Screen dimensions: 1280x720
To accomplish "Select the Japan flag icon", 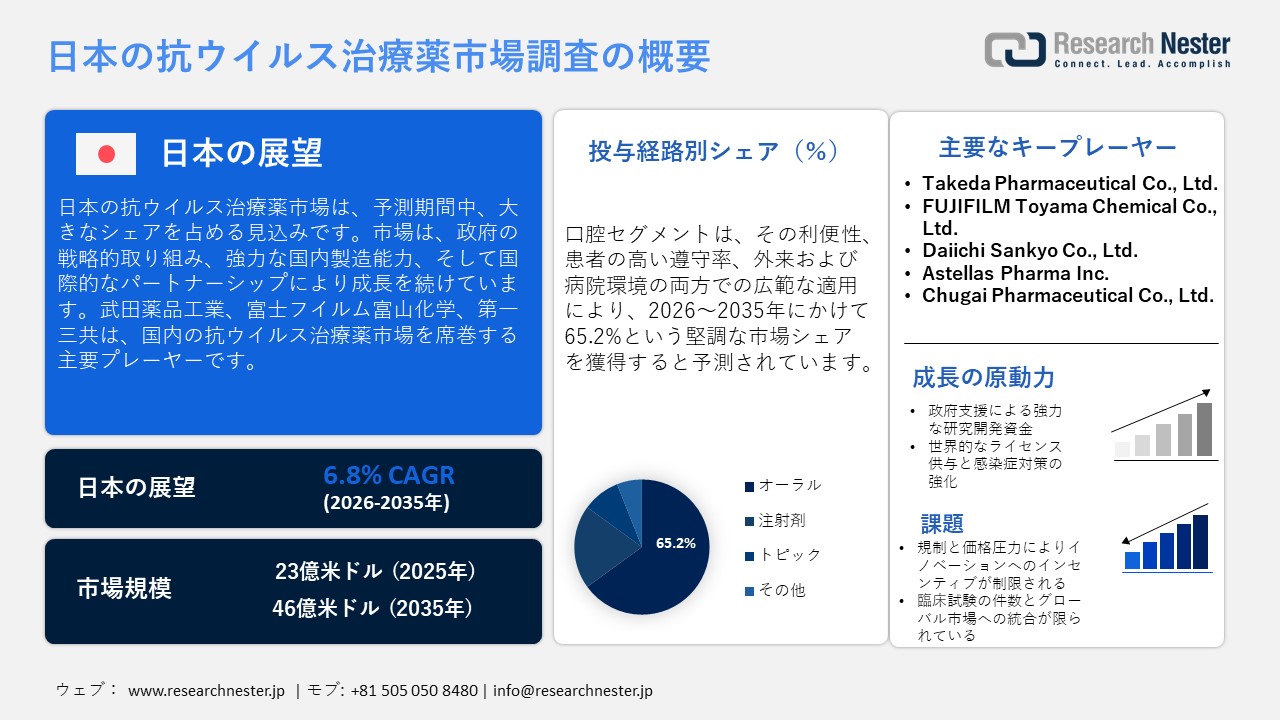I will [x=104, y=154].
